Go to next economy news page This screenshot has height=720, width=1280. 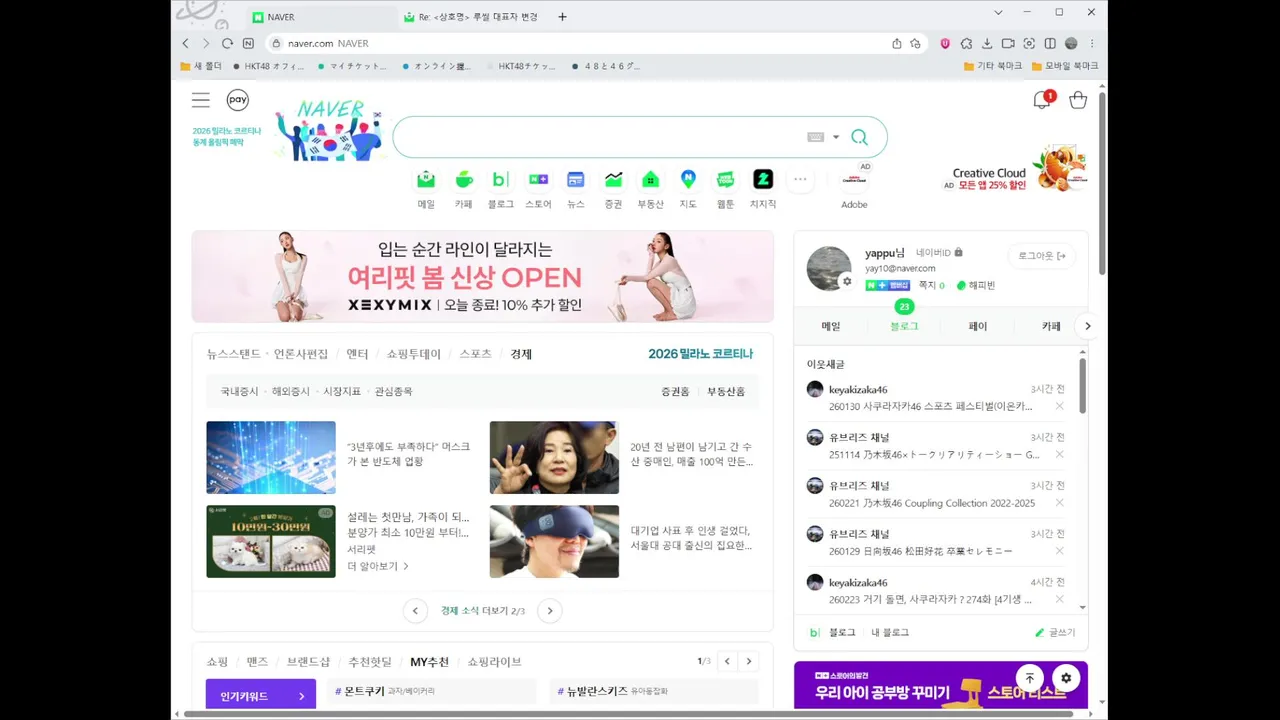coord(549,611)
